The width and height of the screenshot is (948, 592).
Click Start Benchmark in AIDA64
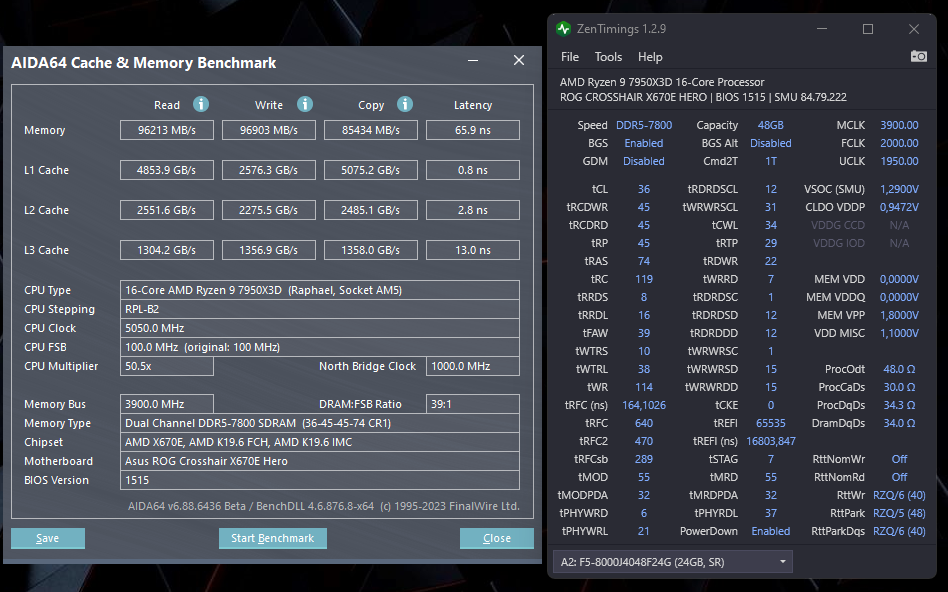click(x=273, y=538)
